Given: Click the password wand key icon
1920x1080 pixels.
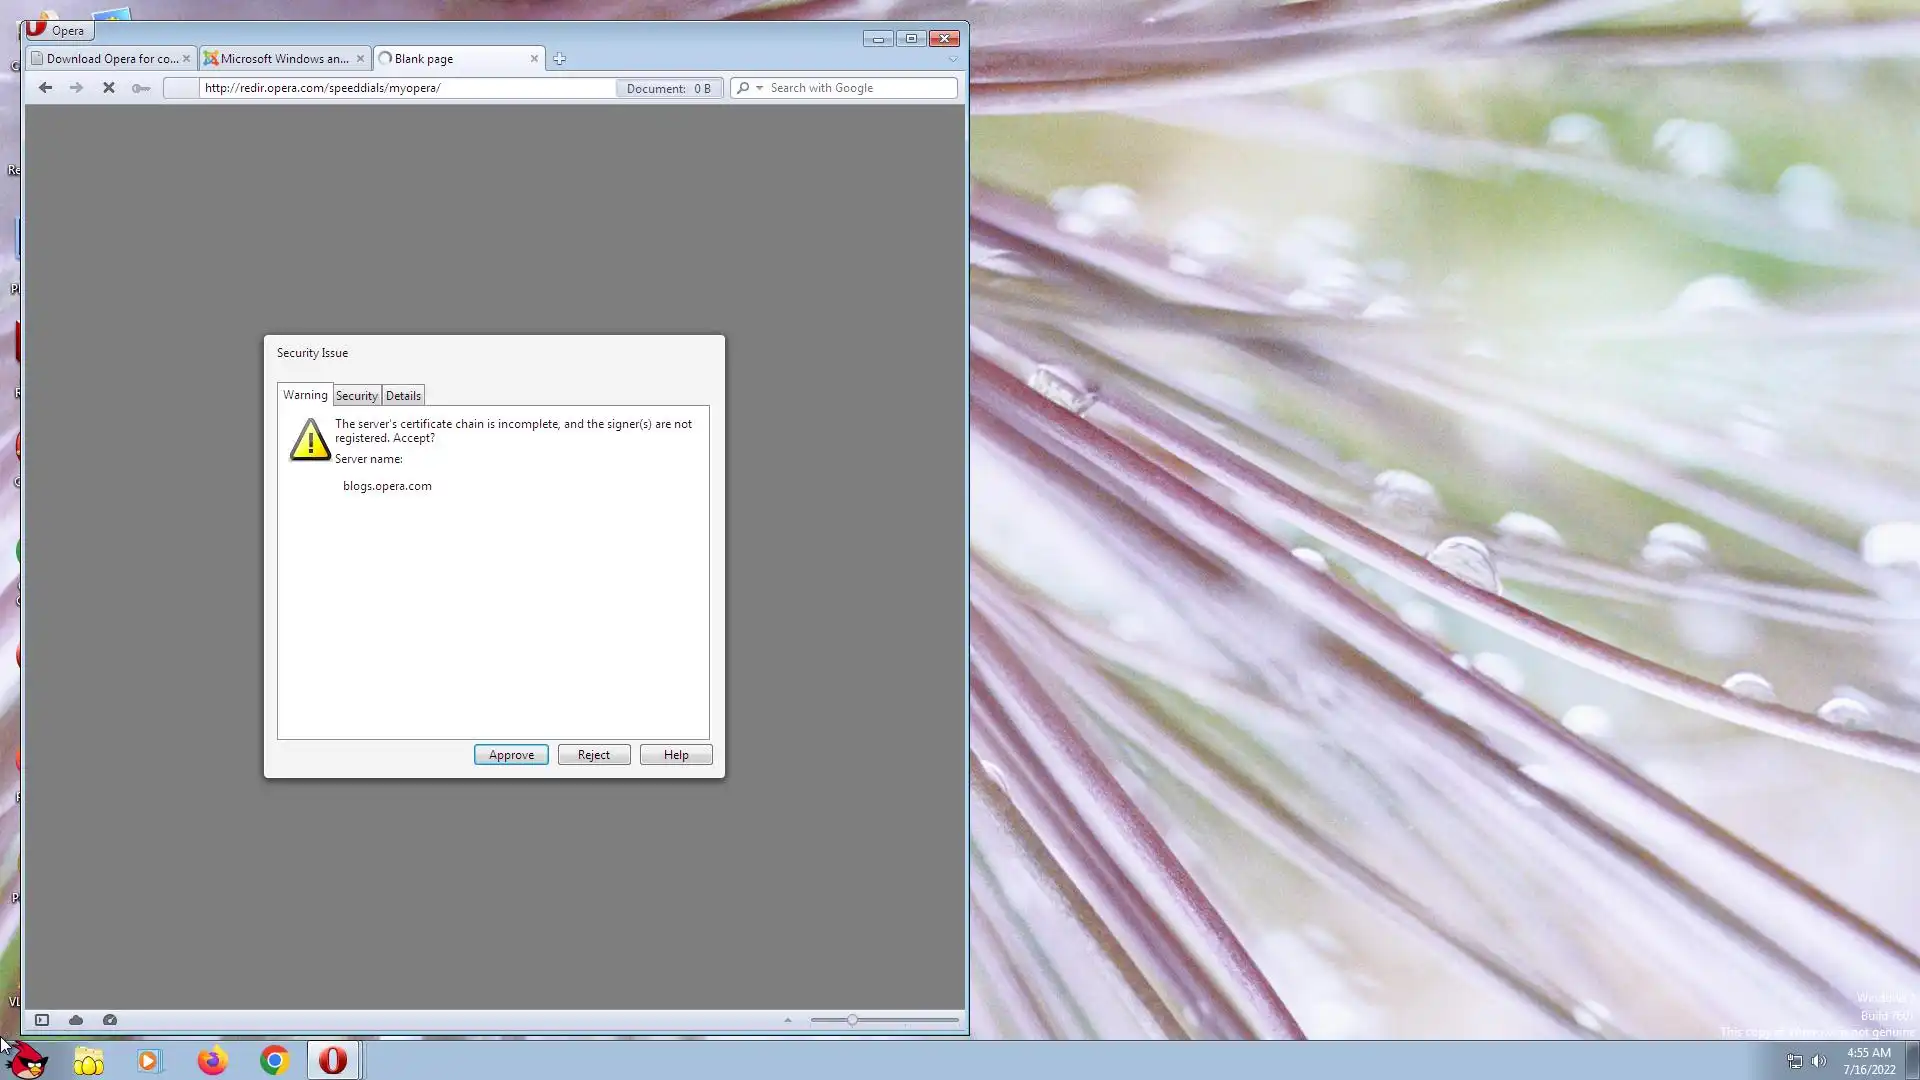Looking at the screenshot, I should 141,88.
